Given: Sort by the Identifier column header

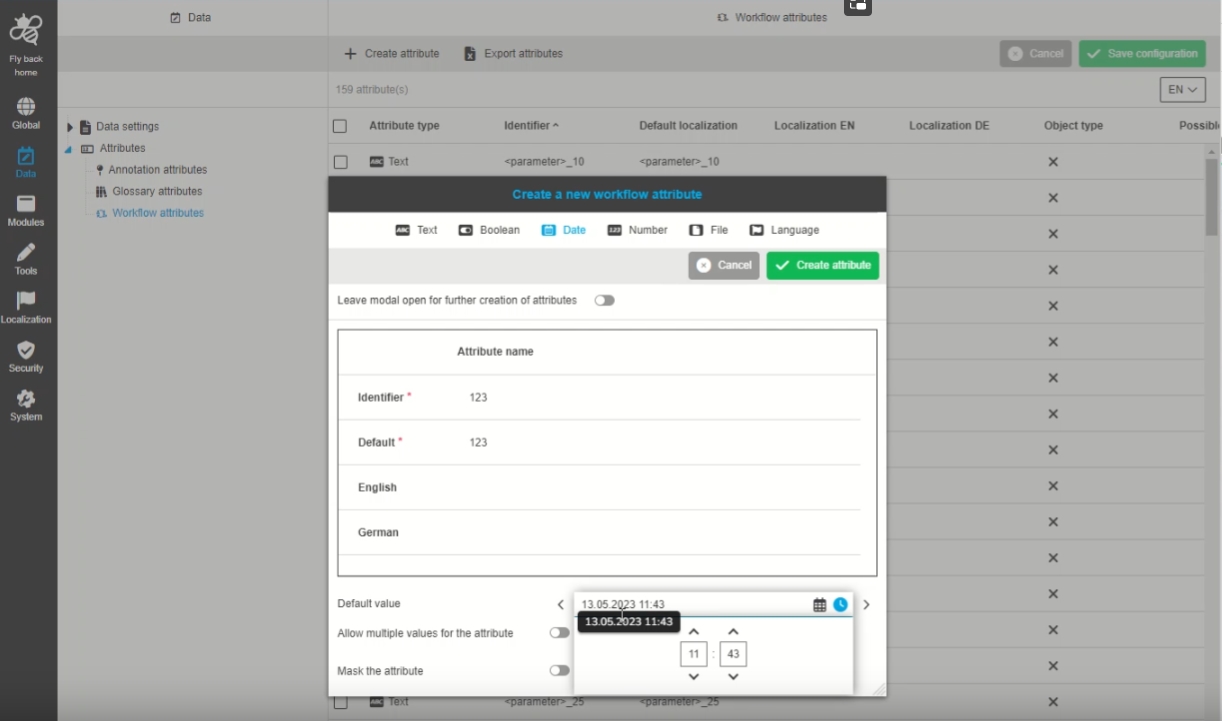Looking at the screenshot, I should pyautogui.click(x=531, y=126).
